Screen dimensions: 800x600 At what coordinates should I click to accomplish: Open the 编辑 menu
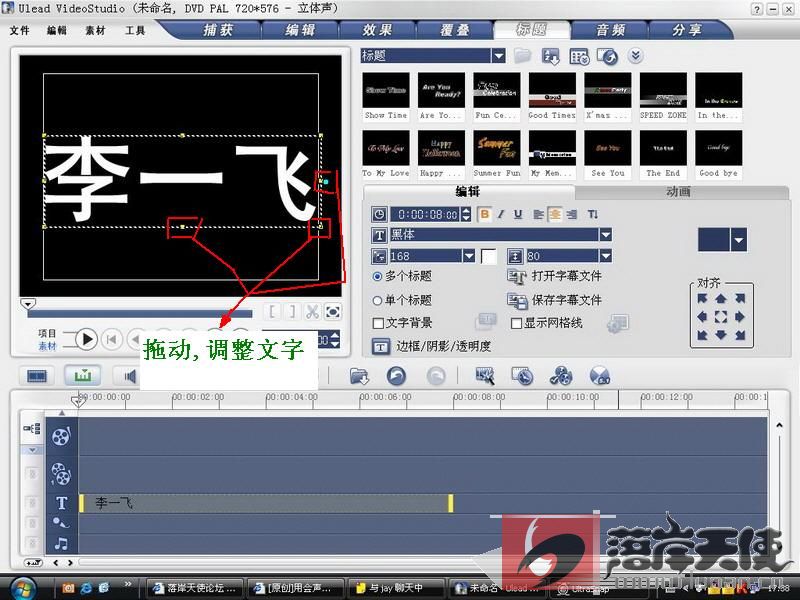pyautogui.click(x=57, y=31)
